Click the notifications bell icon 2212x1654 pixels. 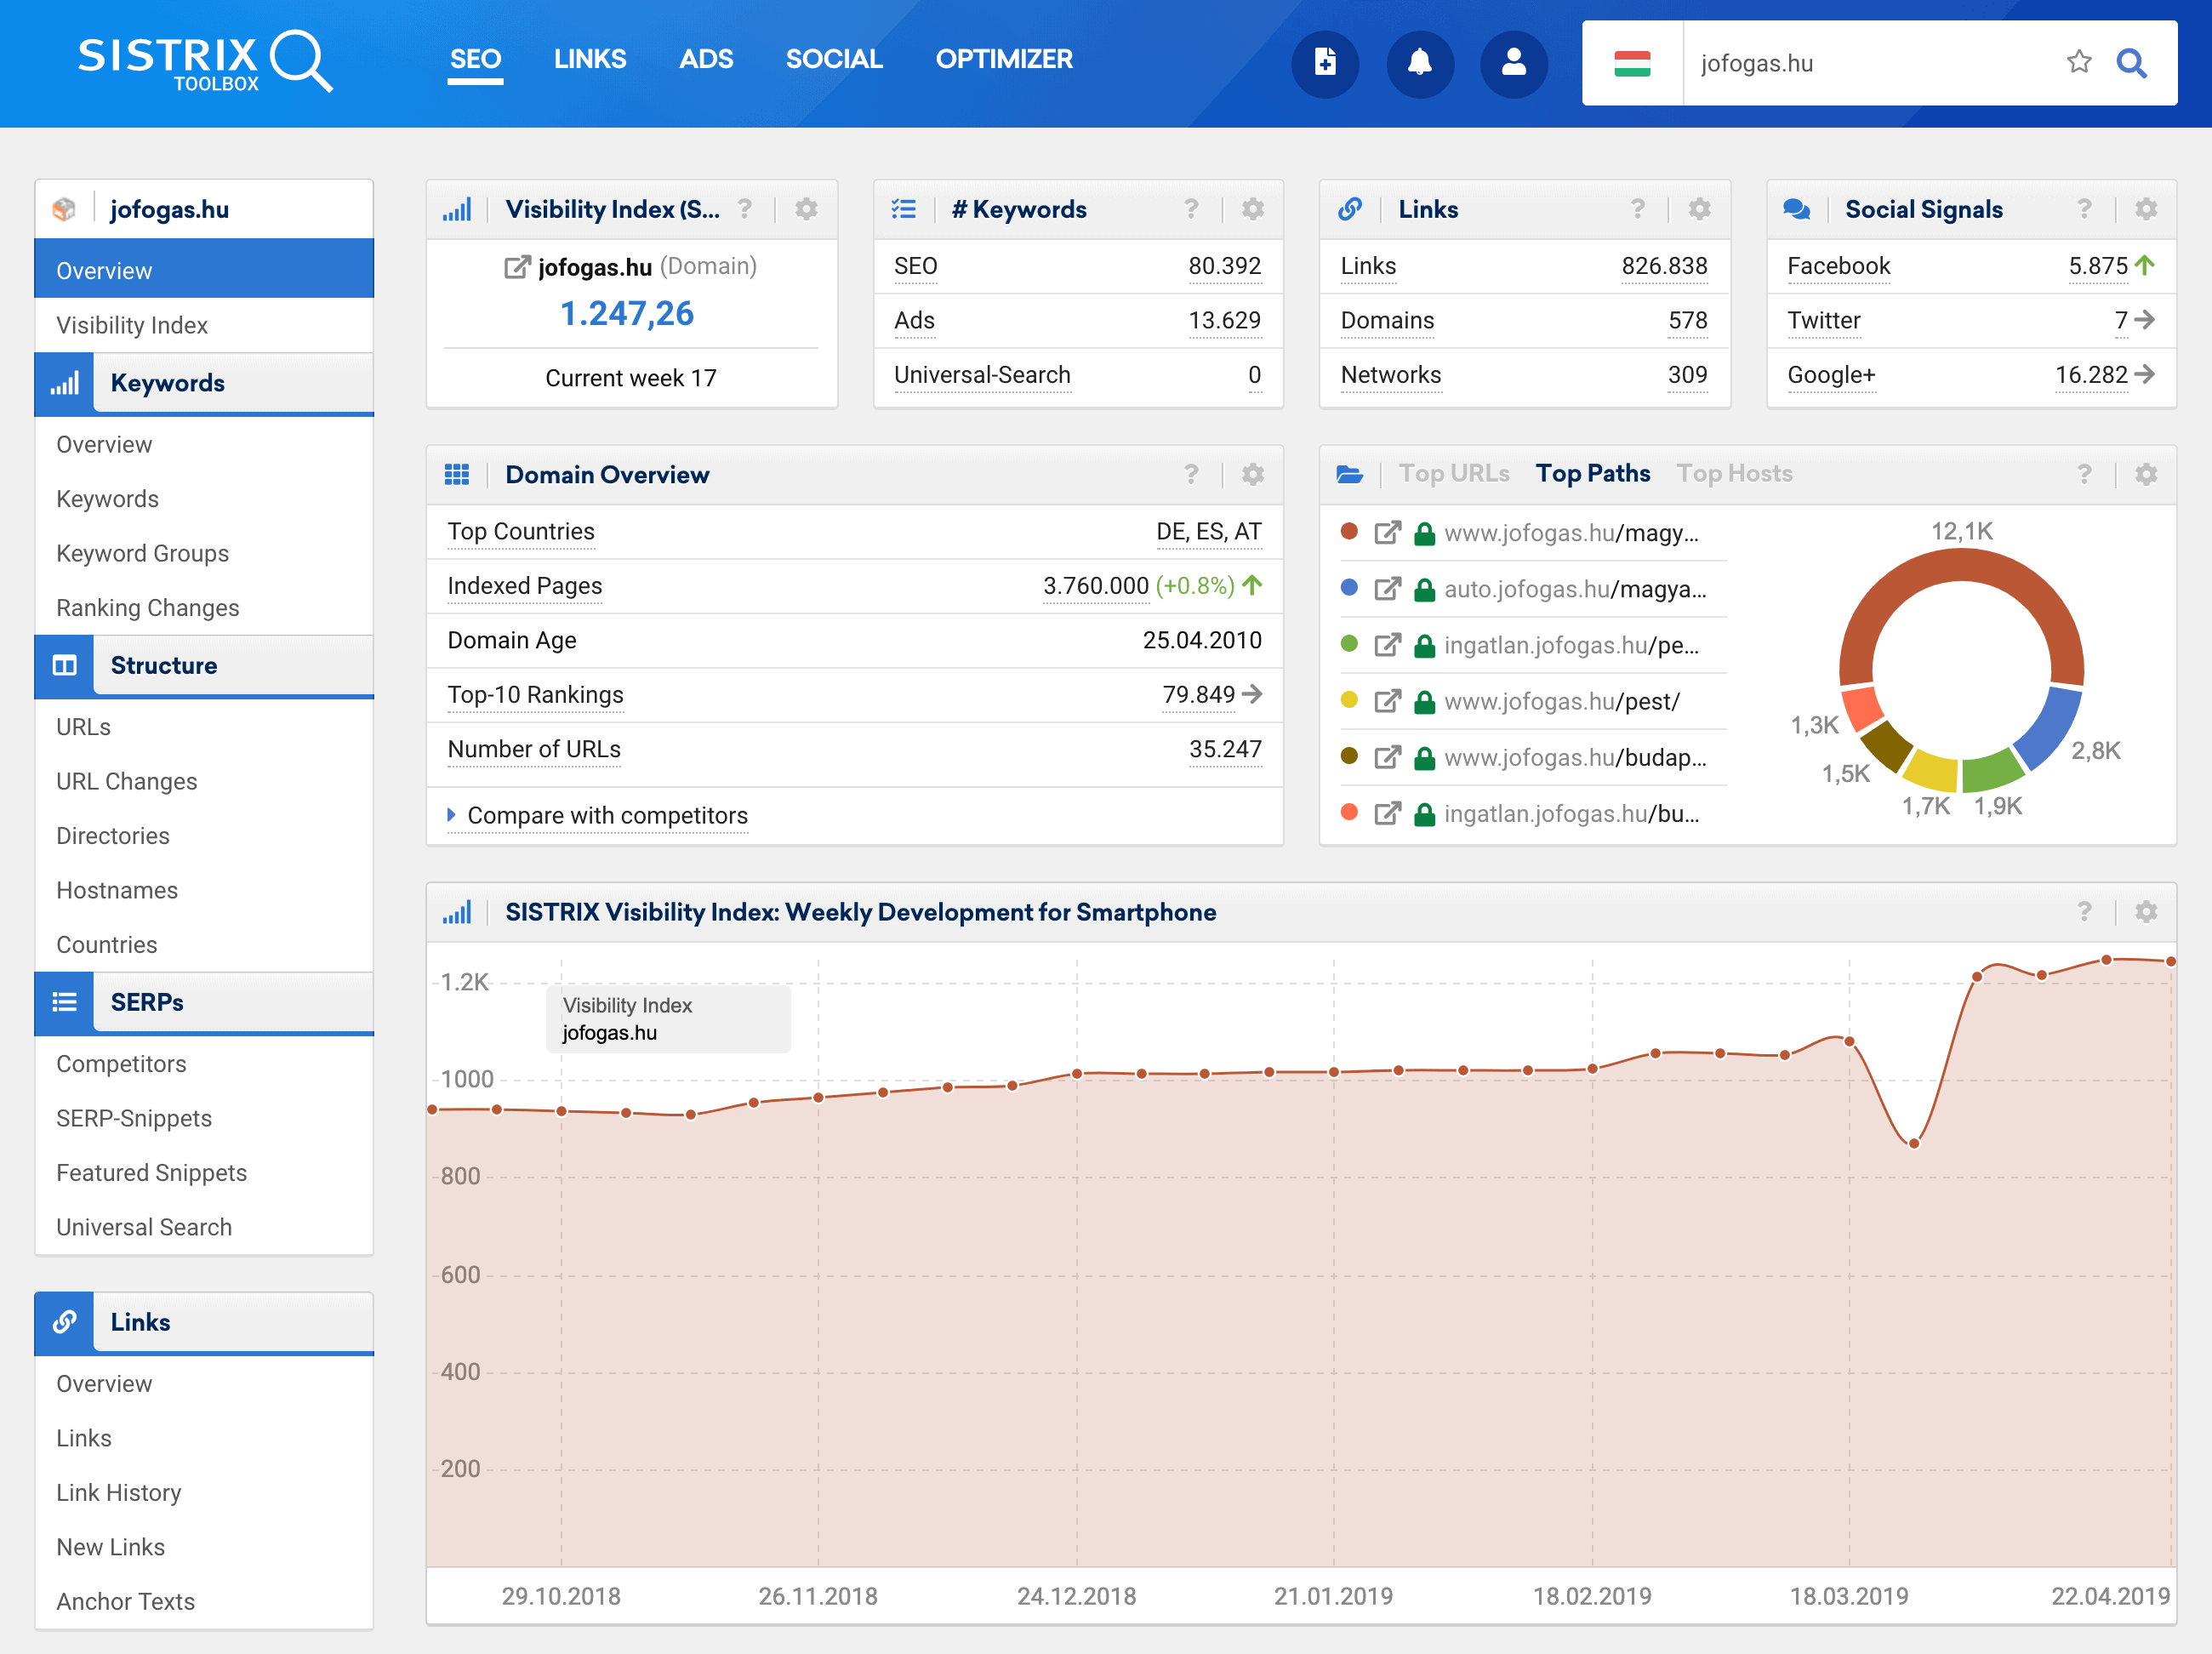[1419, 63]
